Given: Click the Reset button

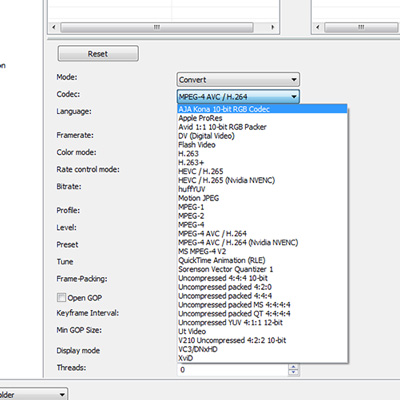Looking at the screenshot, I should (x=98, y=54).
